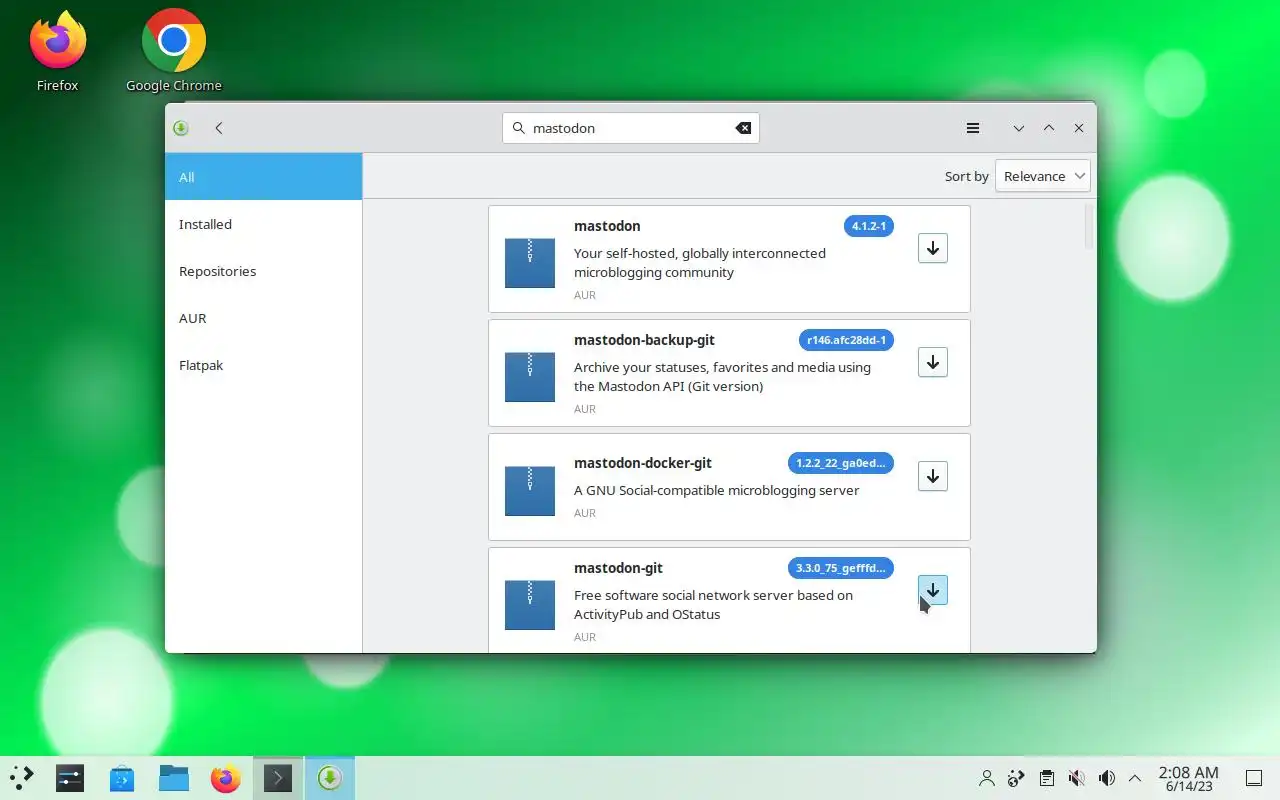Image resolution: width=1280 pixels, height=800 pixels.
Task: Open mastodon-git package archive icon
Action: point(529,605)
